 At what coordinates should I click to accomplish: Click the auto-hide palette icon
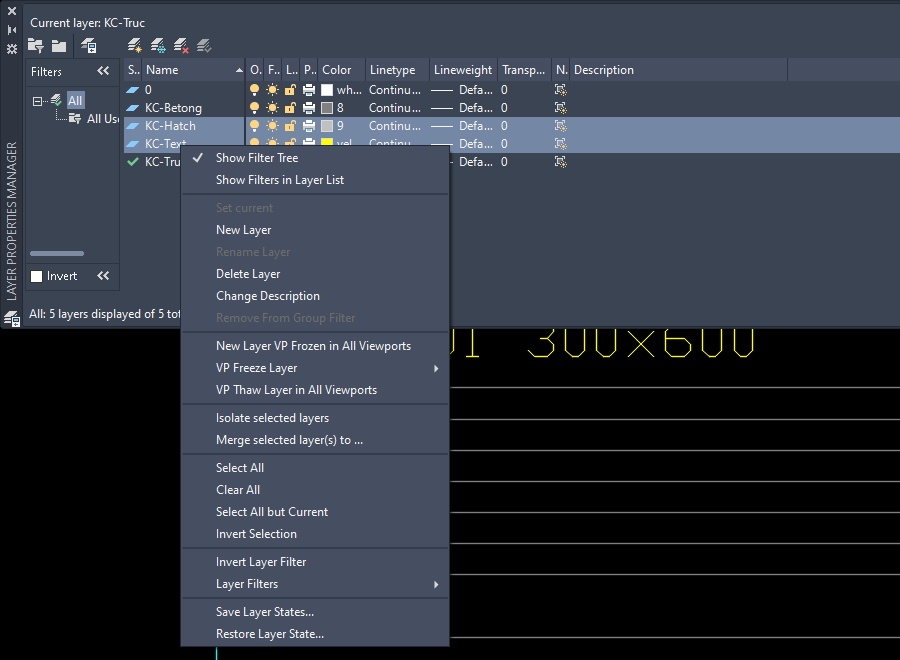(x=11, y=30)
